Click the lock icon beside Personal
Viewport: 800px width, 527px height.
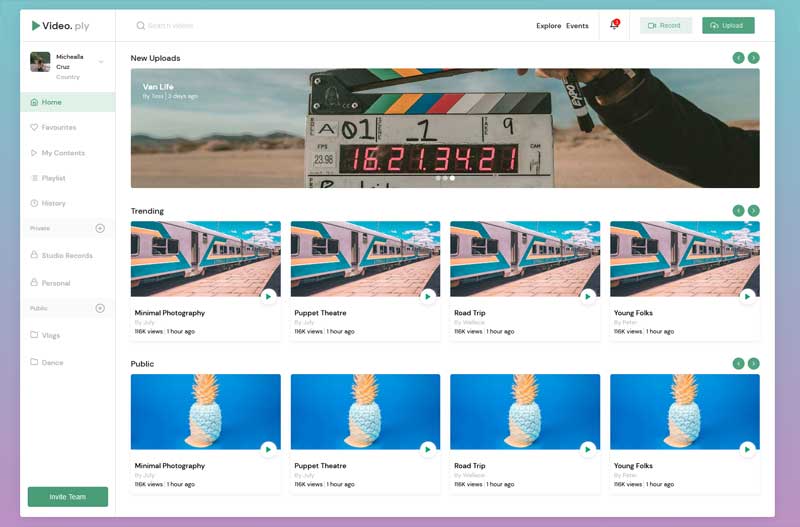pos(34,282)
